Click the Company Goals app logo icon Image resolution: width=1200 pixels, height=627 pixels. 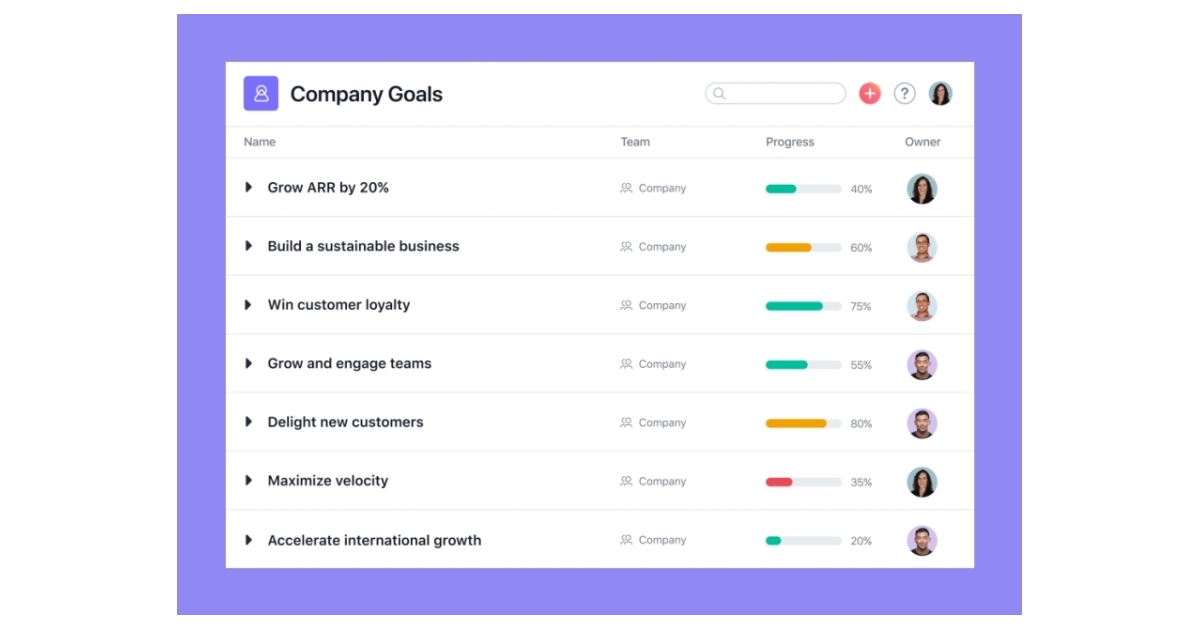(x=260, y=93)
